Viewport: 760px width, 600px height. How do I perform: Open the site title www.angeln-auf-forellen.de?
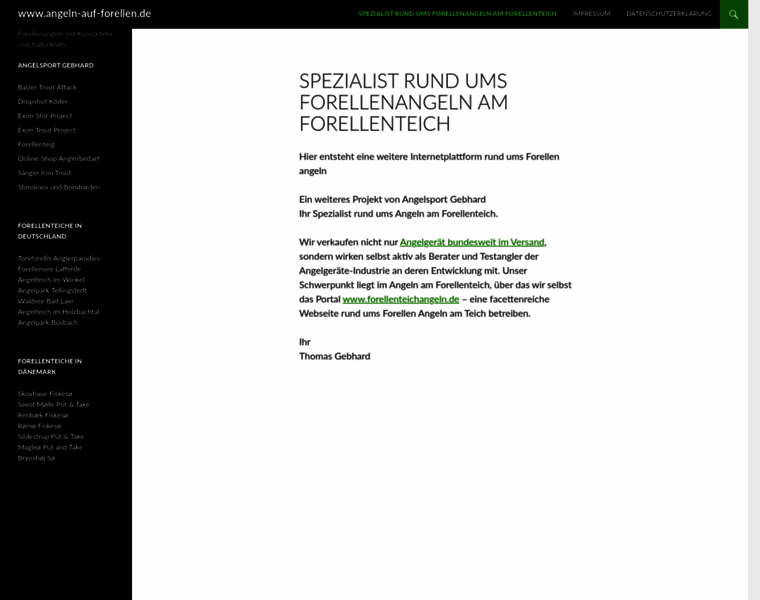tap(84, 14)
